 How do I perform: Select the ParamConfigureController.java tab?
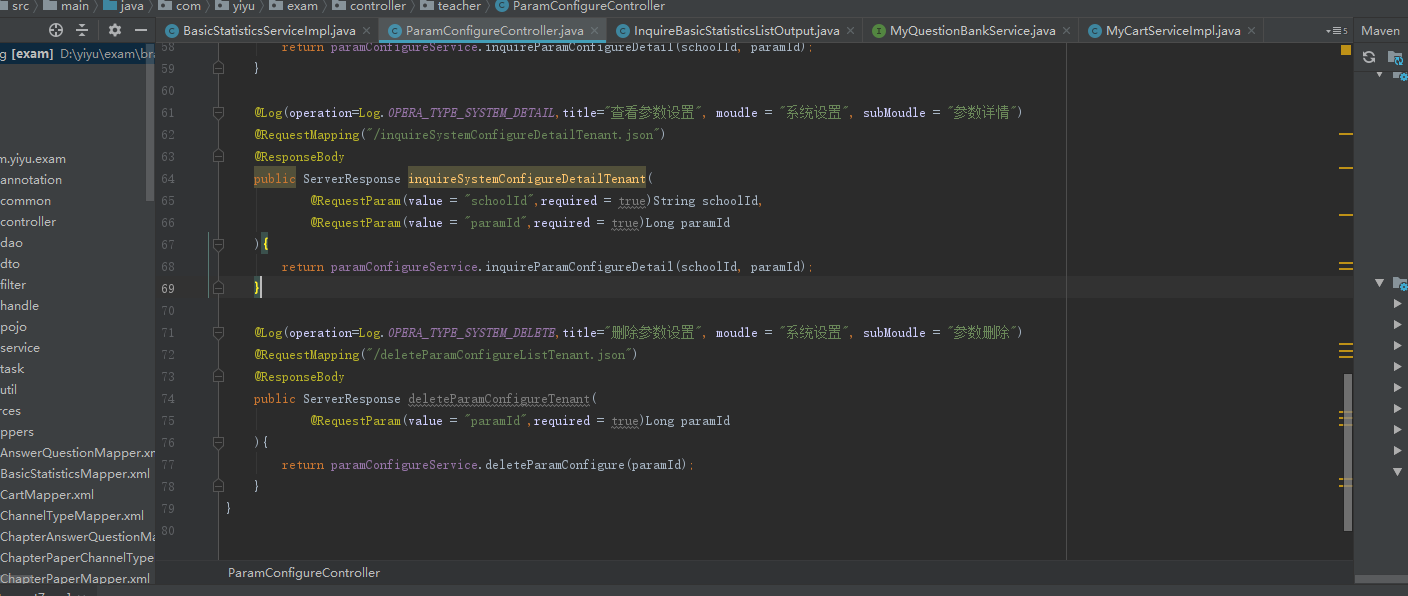click(x=494, y=31)
